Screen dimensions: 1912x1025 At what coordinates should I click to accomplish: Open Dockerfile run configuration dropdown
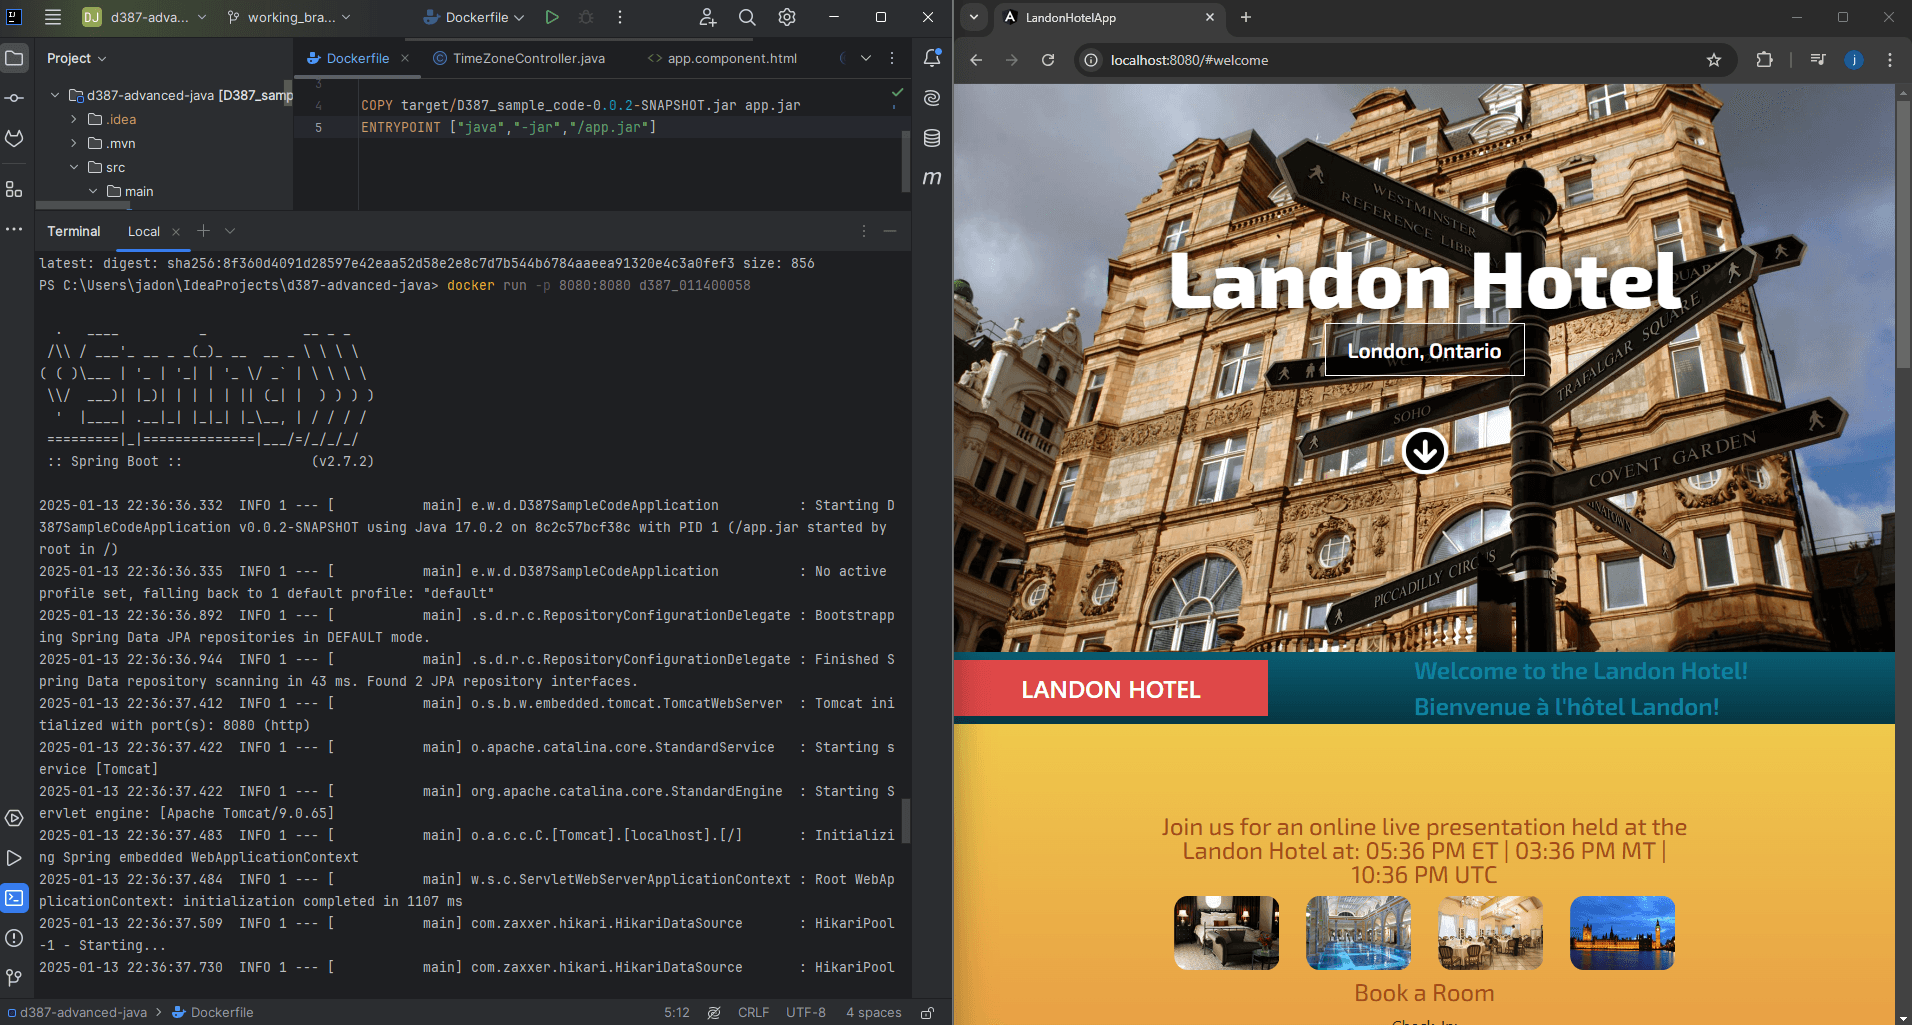(474, 17)
